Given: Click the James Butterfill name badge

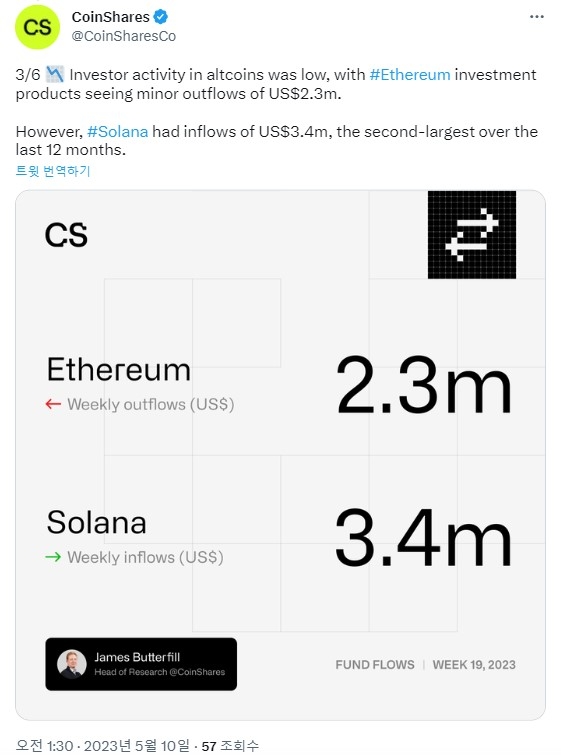Looking at the screenshot, I should pos(141,664).
